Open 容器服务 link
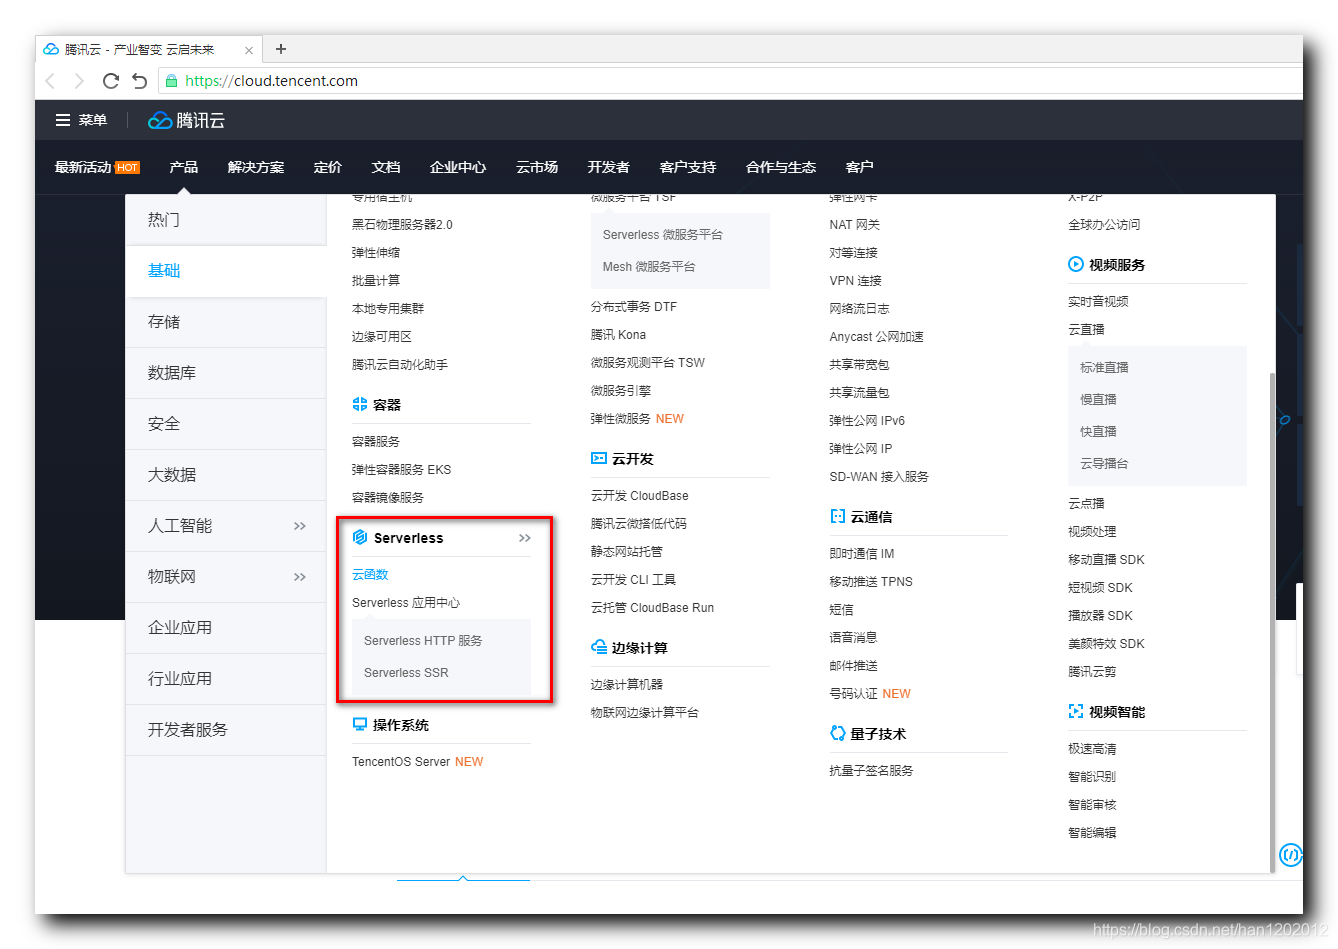The width and height of the screenshot is (1338, 949). coord(376,441)
